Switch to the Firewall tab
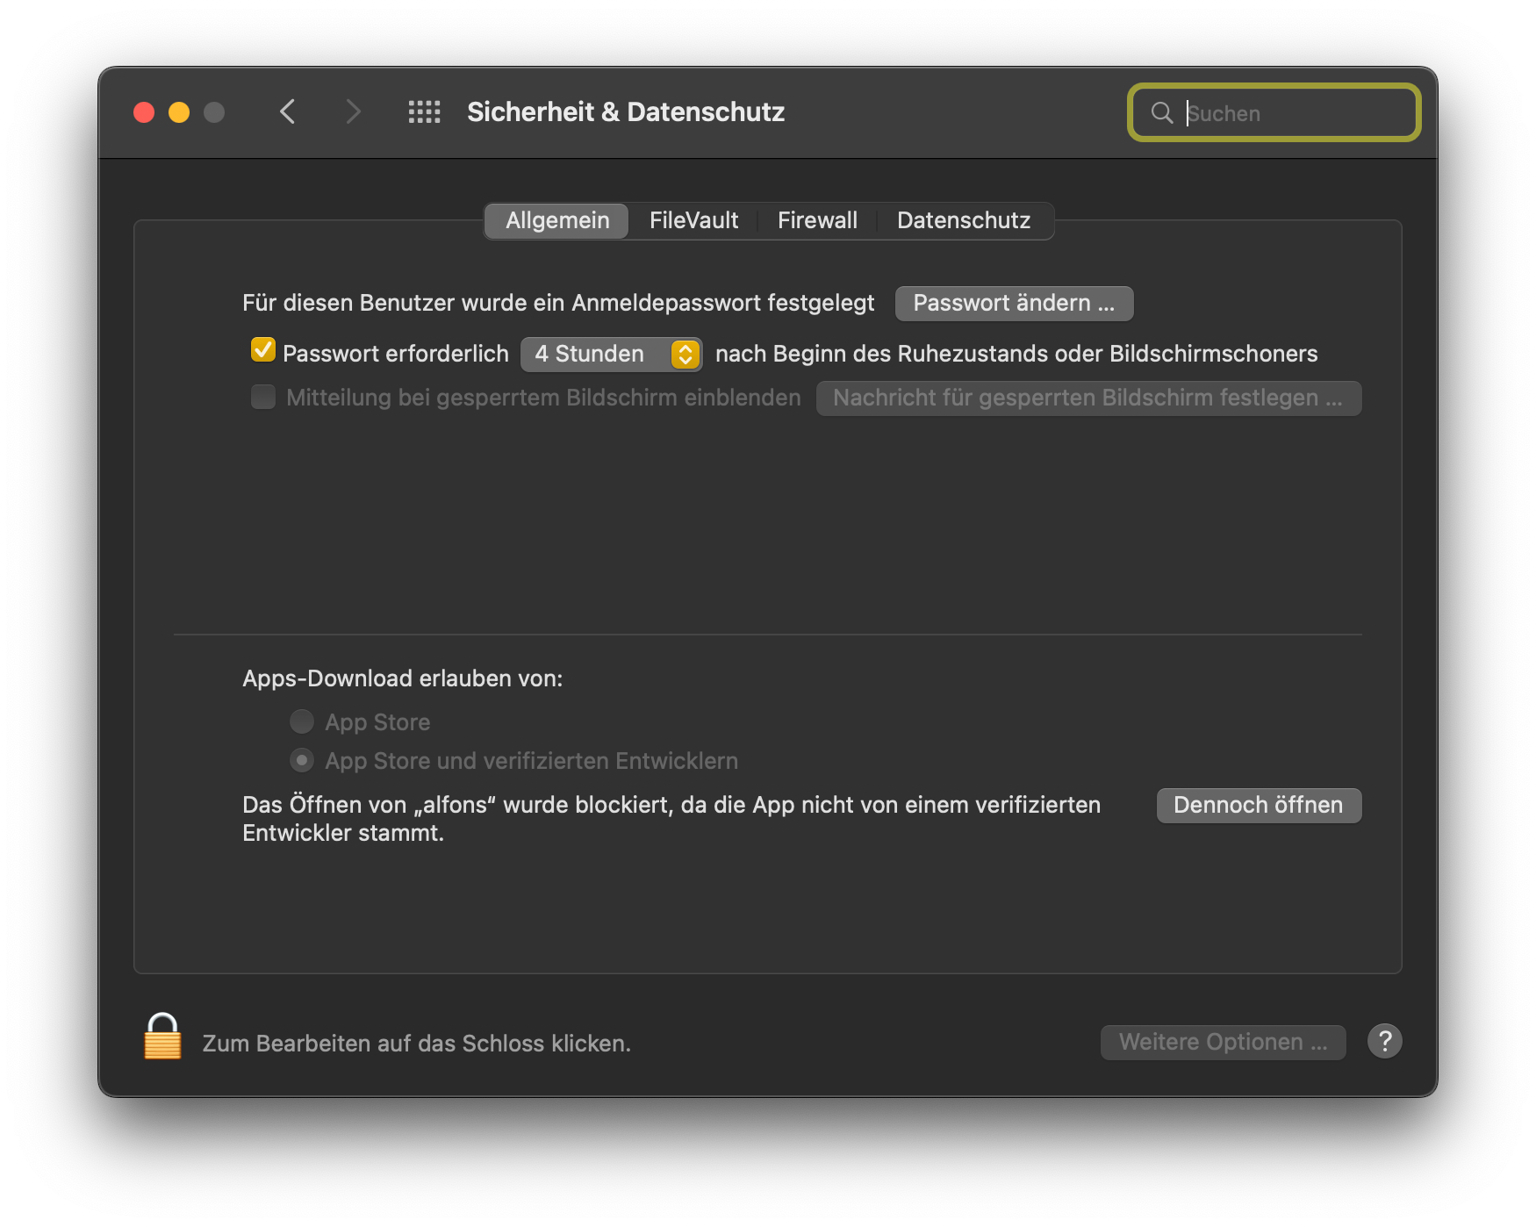1536x1227 pixels. (x=817, y=220)
